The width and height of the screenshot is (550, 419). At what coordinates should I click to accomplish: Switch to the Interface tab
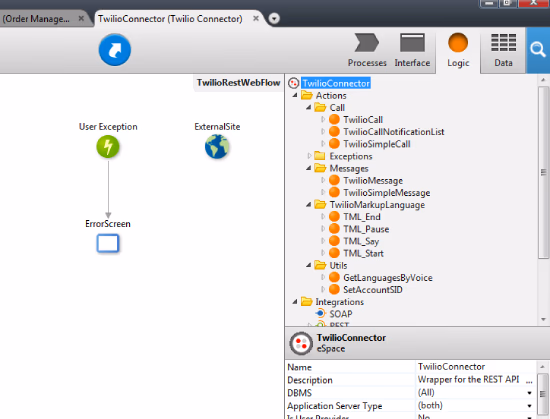point(412,50)
